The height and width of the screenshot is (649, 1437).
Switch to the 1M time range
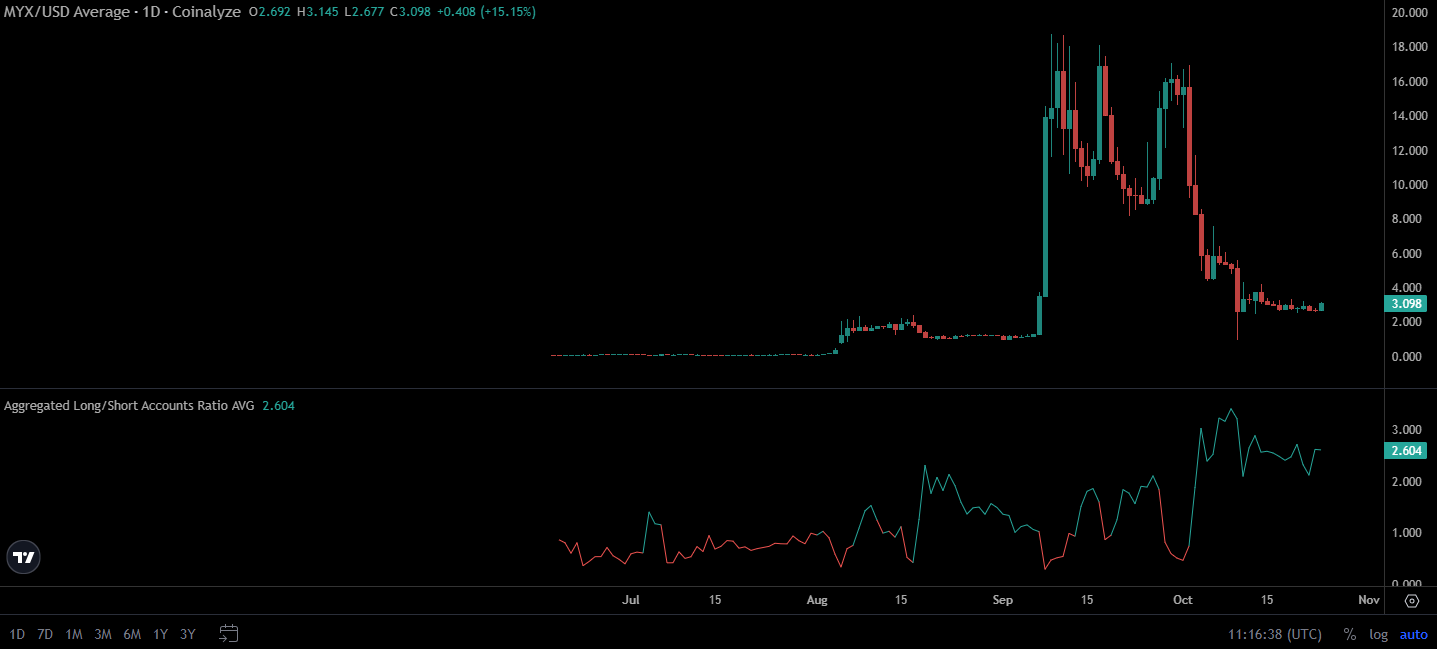point(74,634)
